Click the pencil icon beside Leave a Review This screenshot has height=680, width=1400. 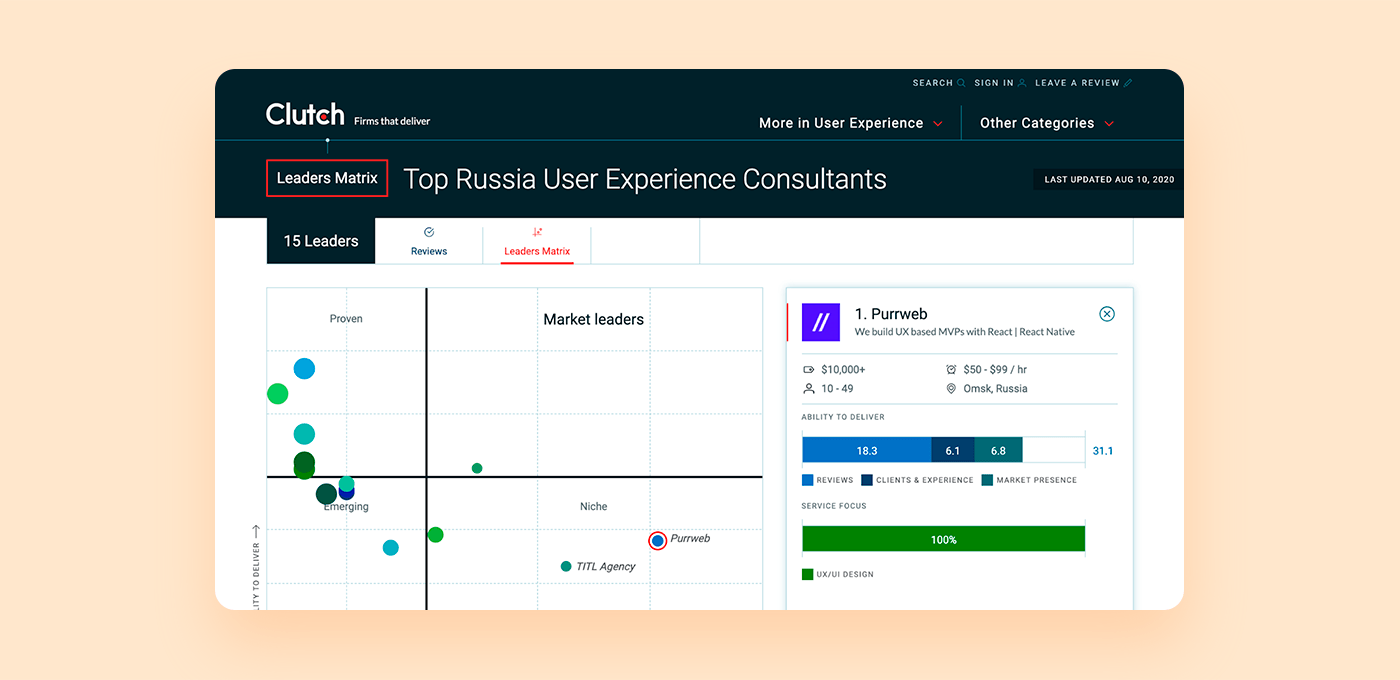(1128, 83)
